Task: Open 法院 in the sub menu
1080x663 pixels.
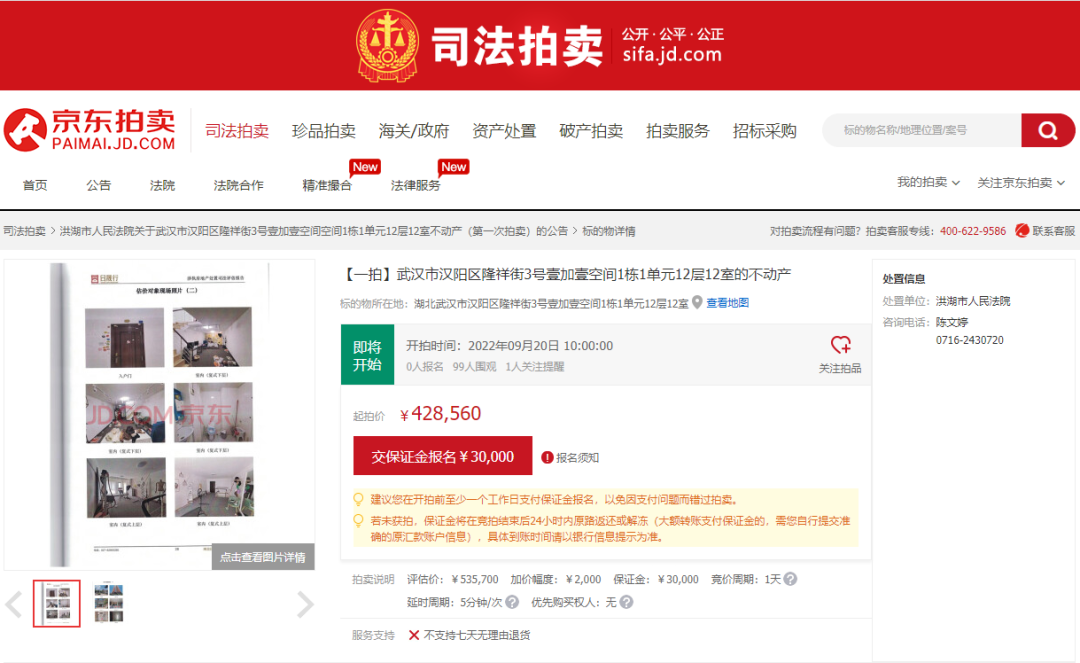Action: pos(163,185)
